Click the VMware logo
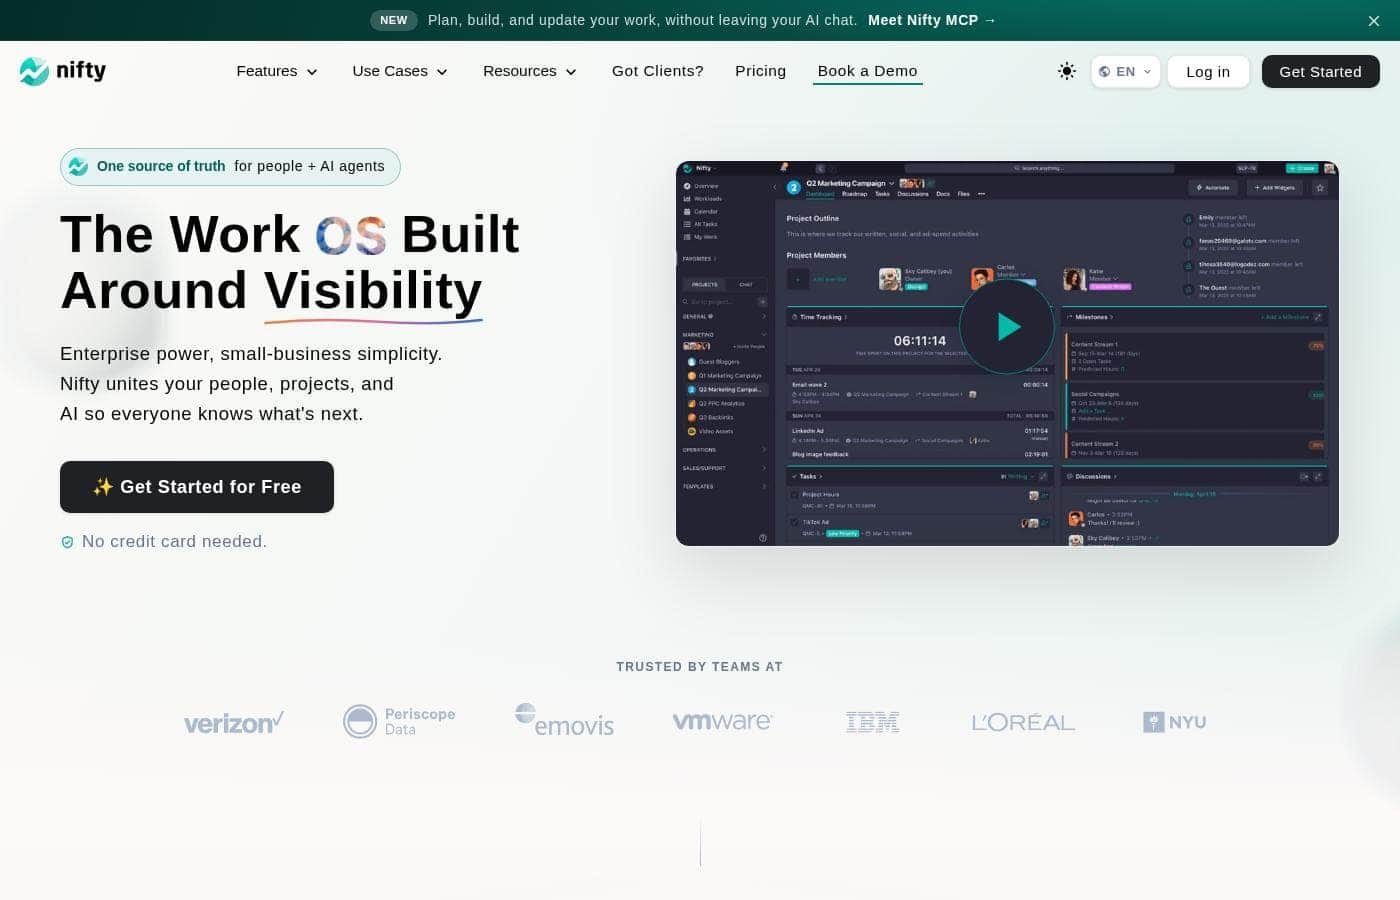The height and width of the screenshot is (900, 1400). pyautogui.click(x=722, y=721)
